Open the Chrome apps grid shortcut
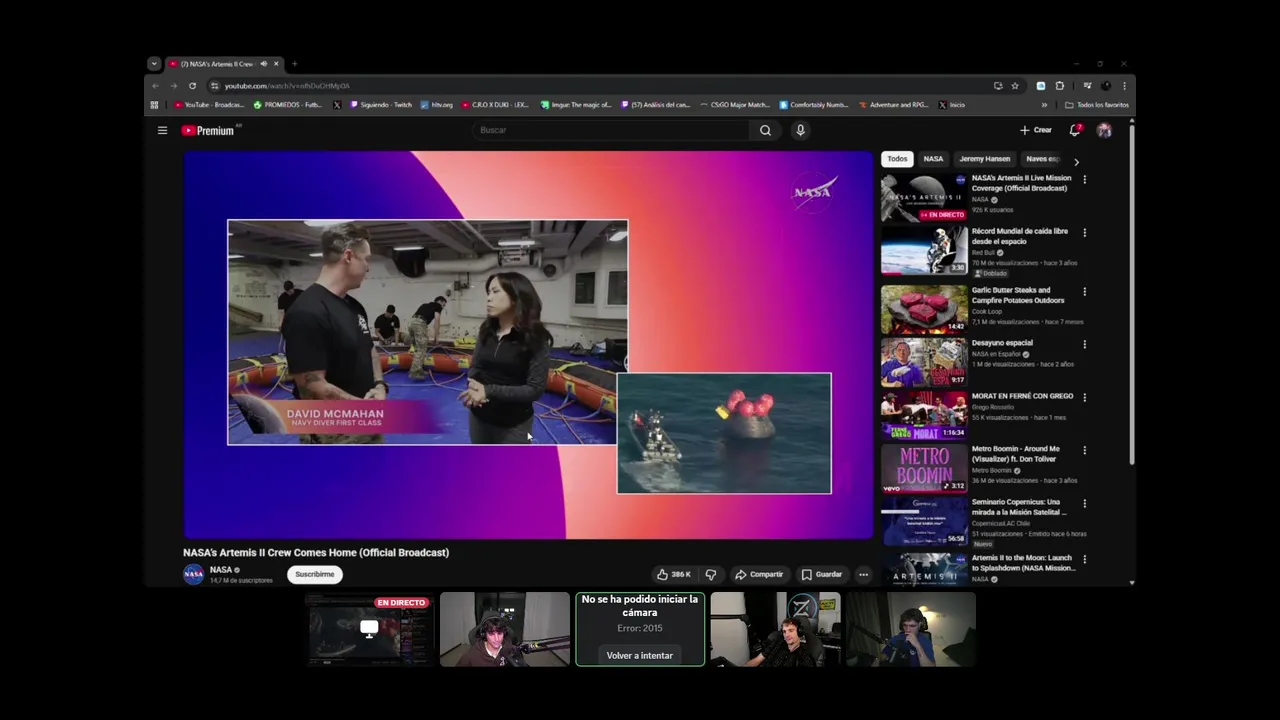This screenshot has height=720, width=1280. (154, 105)
